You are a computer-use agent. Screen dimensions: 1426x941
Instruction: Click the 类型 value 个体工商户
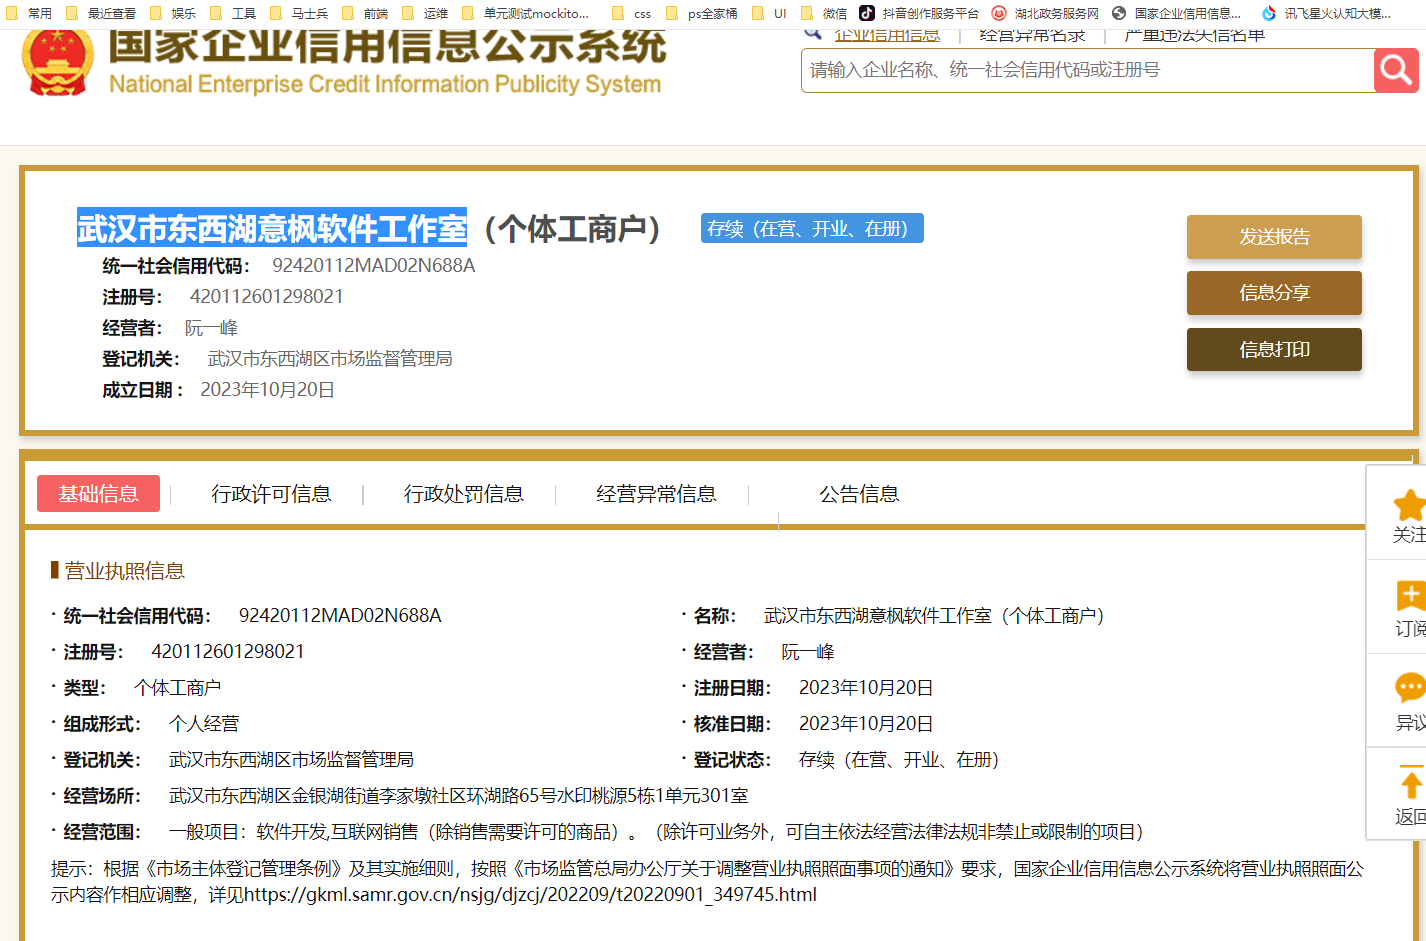click(178, 688)
